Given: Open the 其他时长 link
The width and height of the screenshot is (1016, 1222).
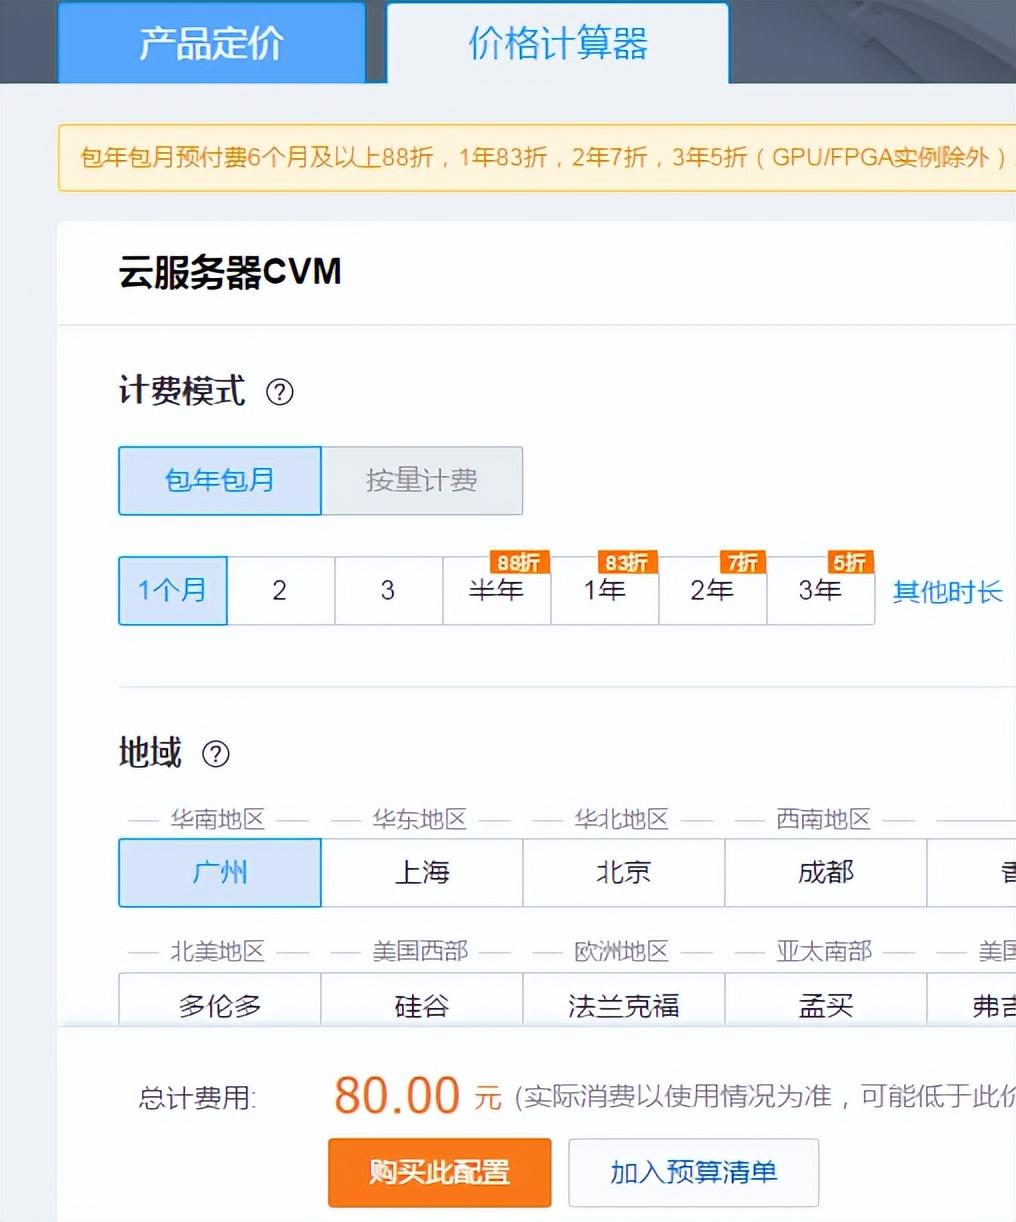Looking at the screenshot, I should coord(947,592).
